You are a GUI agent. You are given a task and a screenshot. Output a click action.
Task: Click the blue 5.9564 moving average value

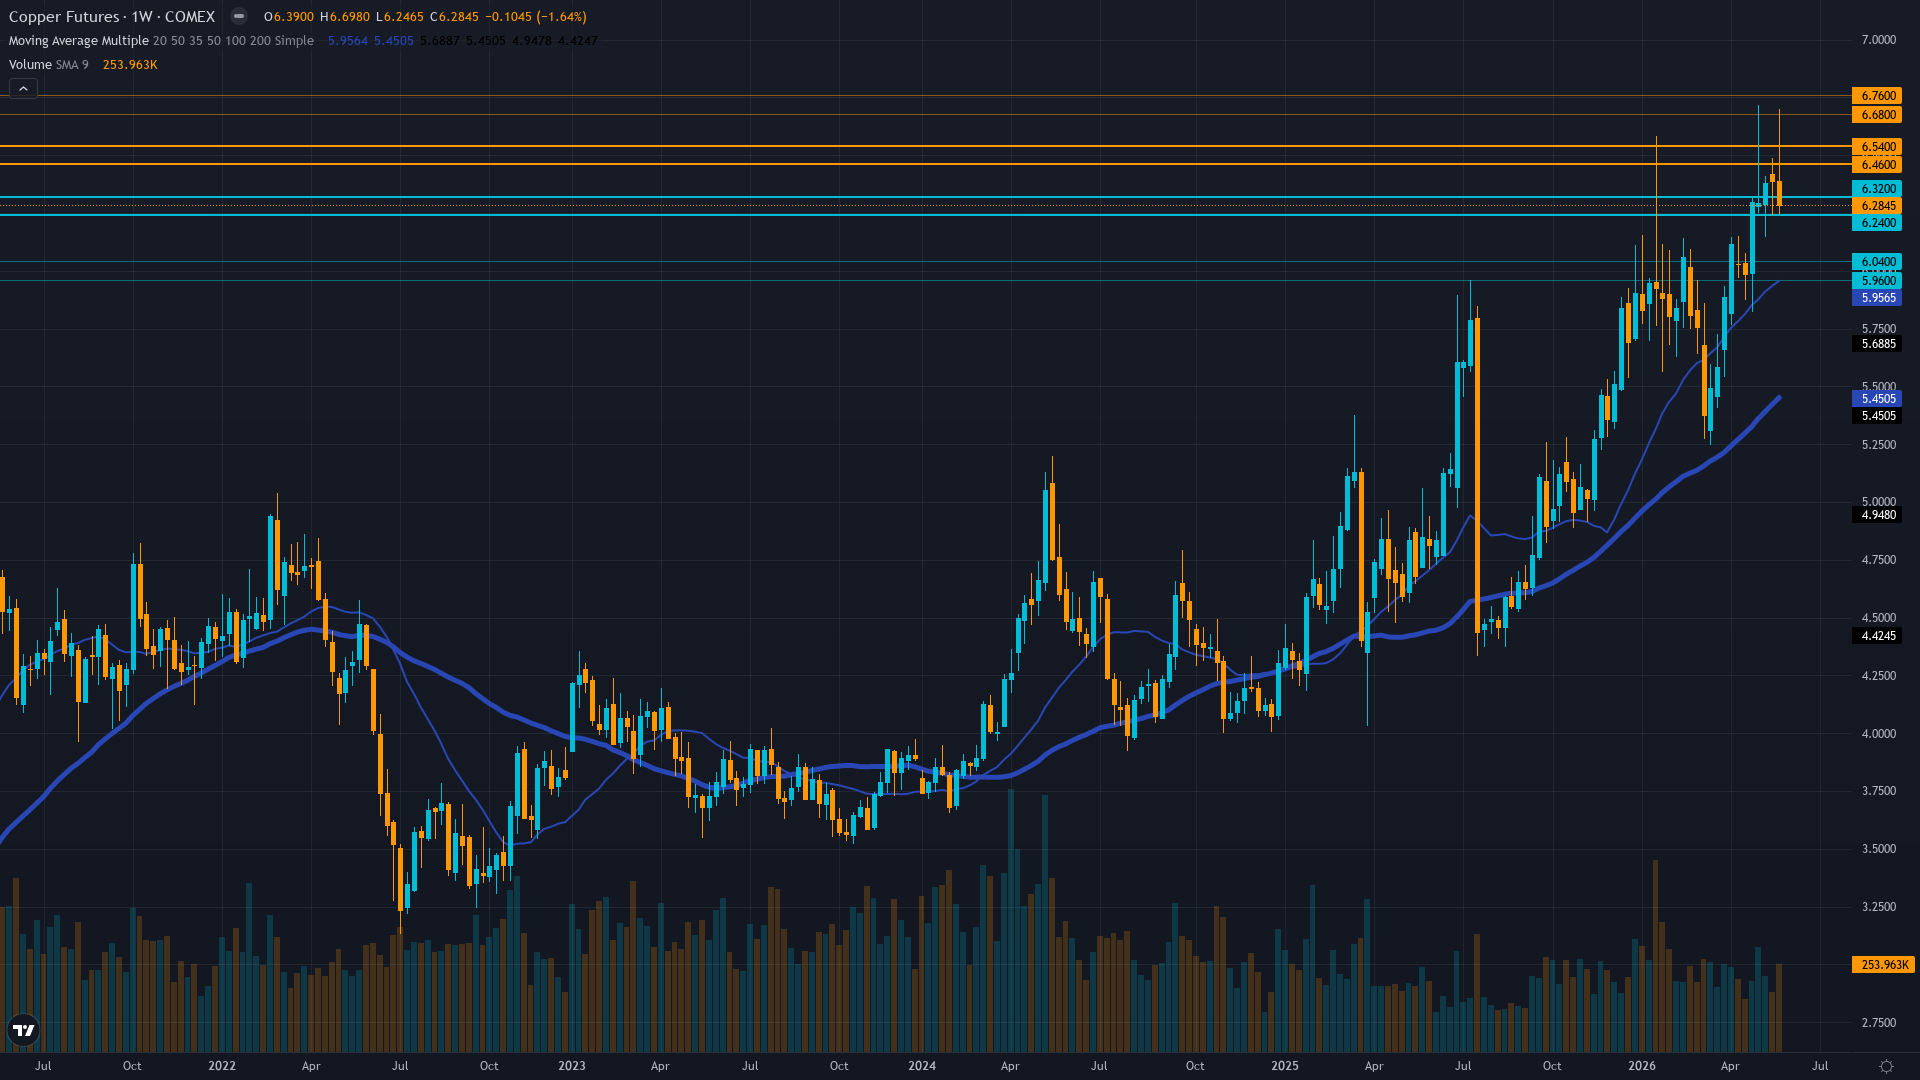pyautogui.click(x=348, y=41)
